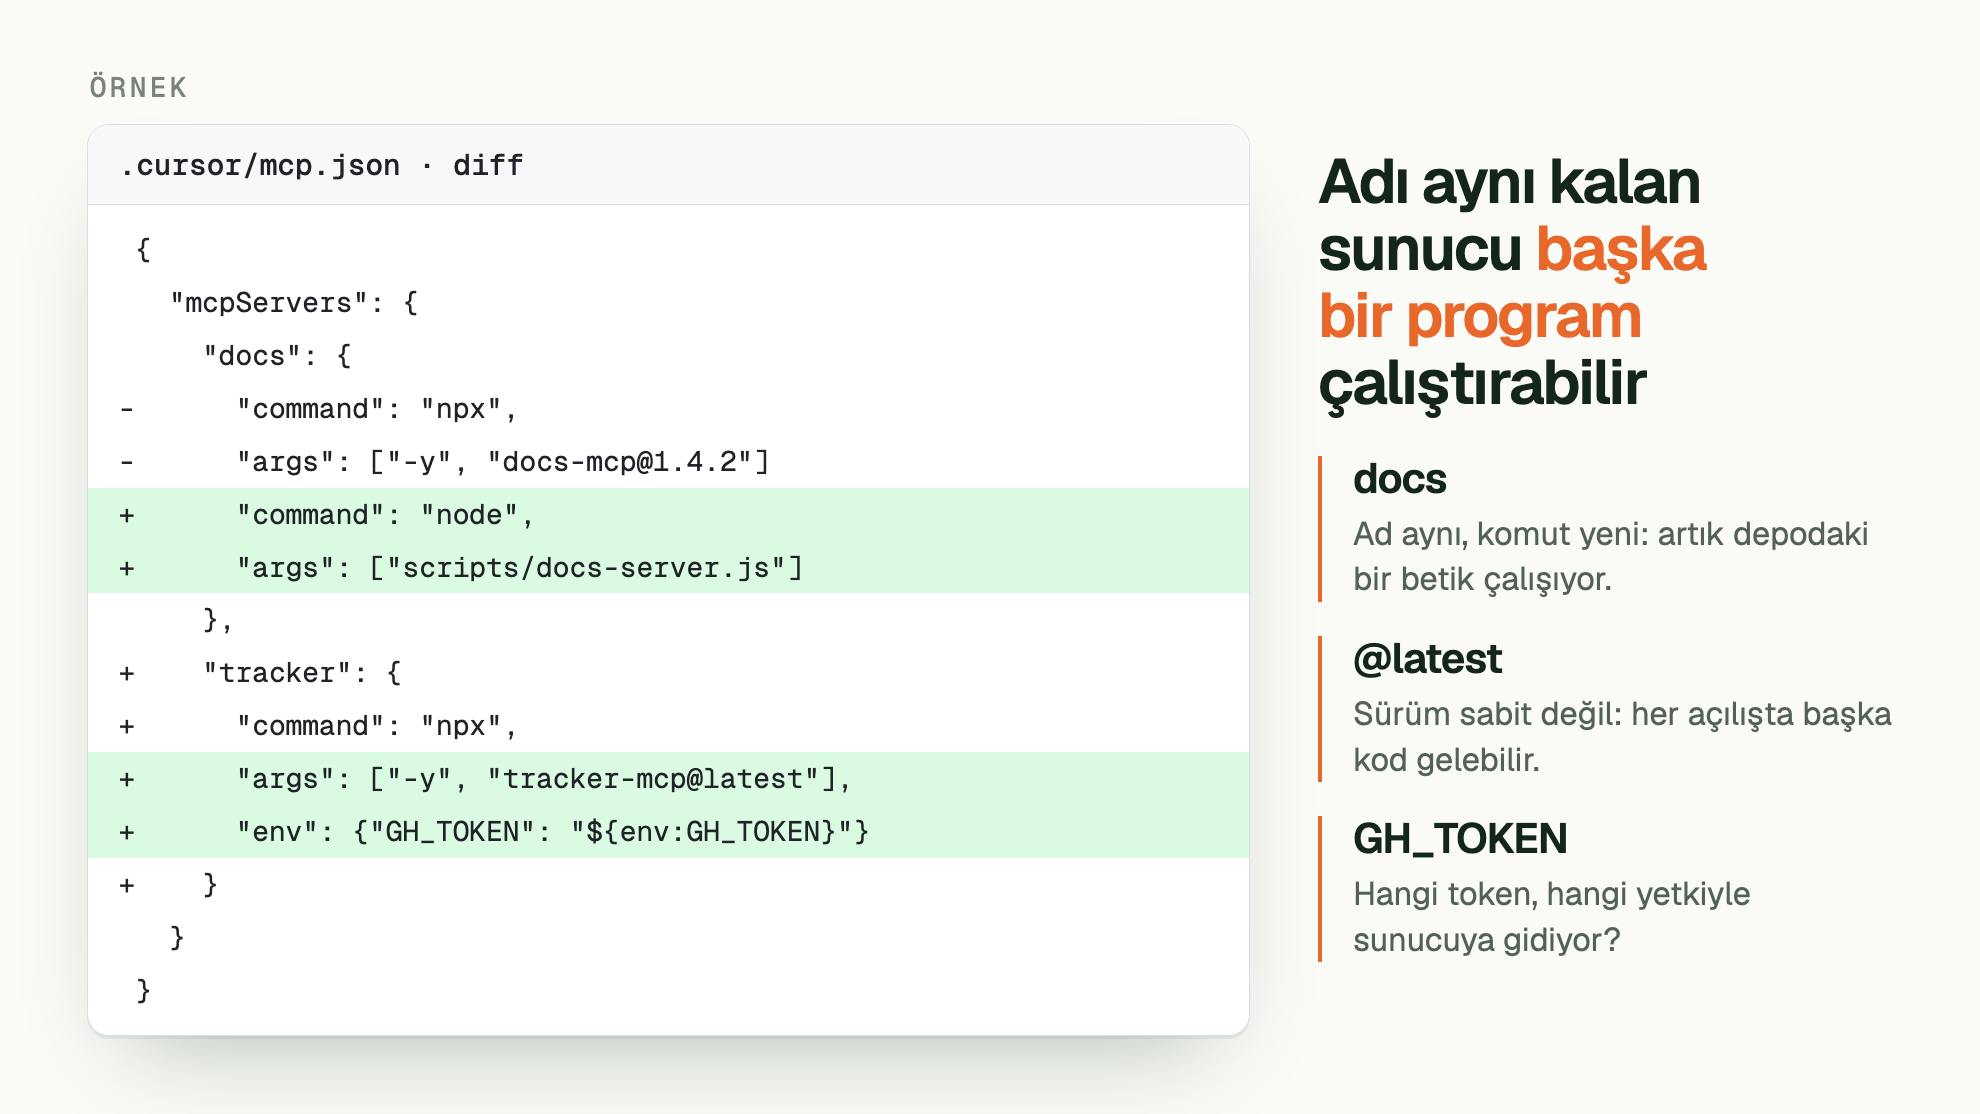Click the orange 'bir program' heading text

(1480, 317)
